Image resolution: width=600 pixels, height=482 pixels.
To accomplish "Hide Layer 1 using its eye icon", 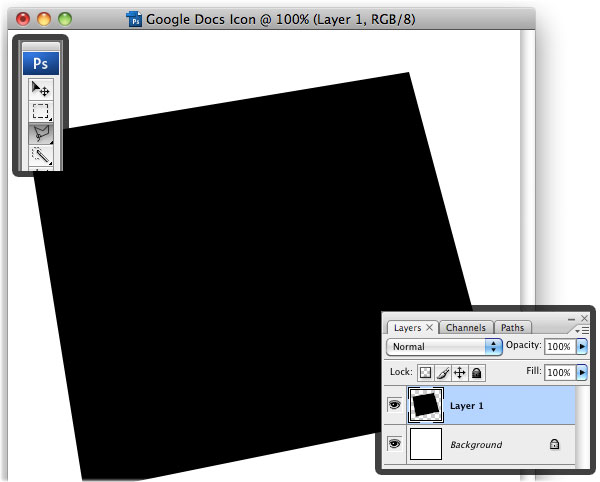I will (395, 405).
